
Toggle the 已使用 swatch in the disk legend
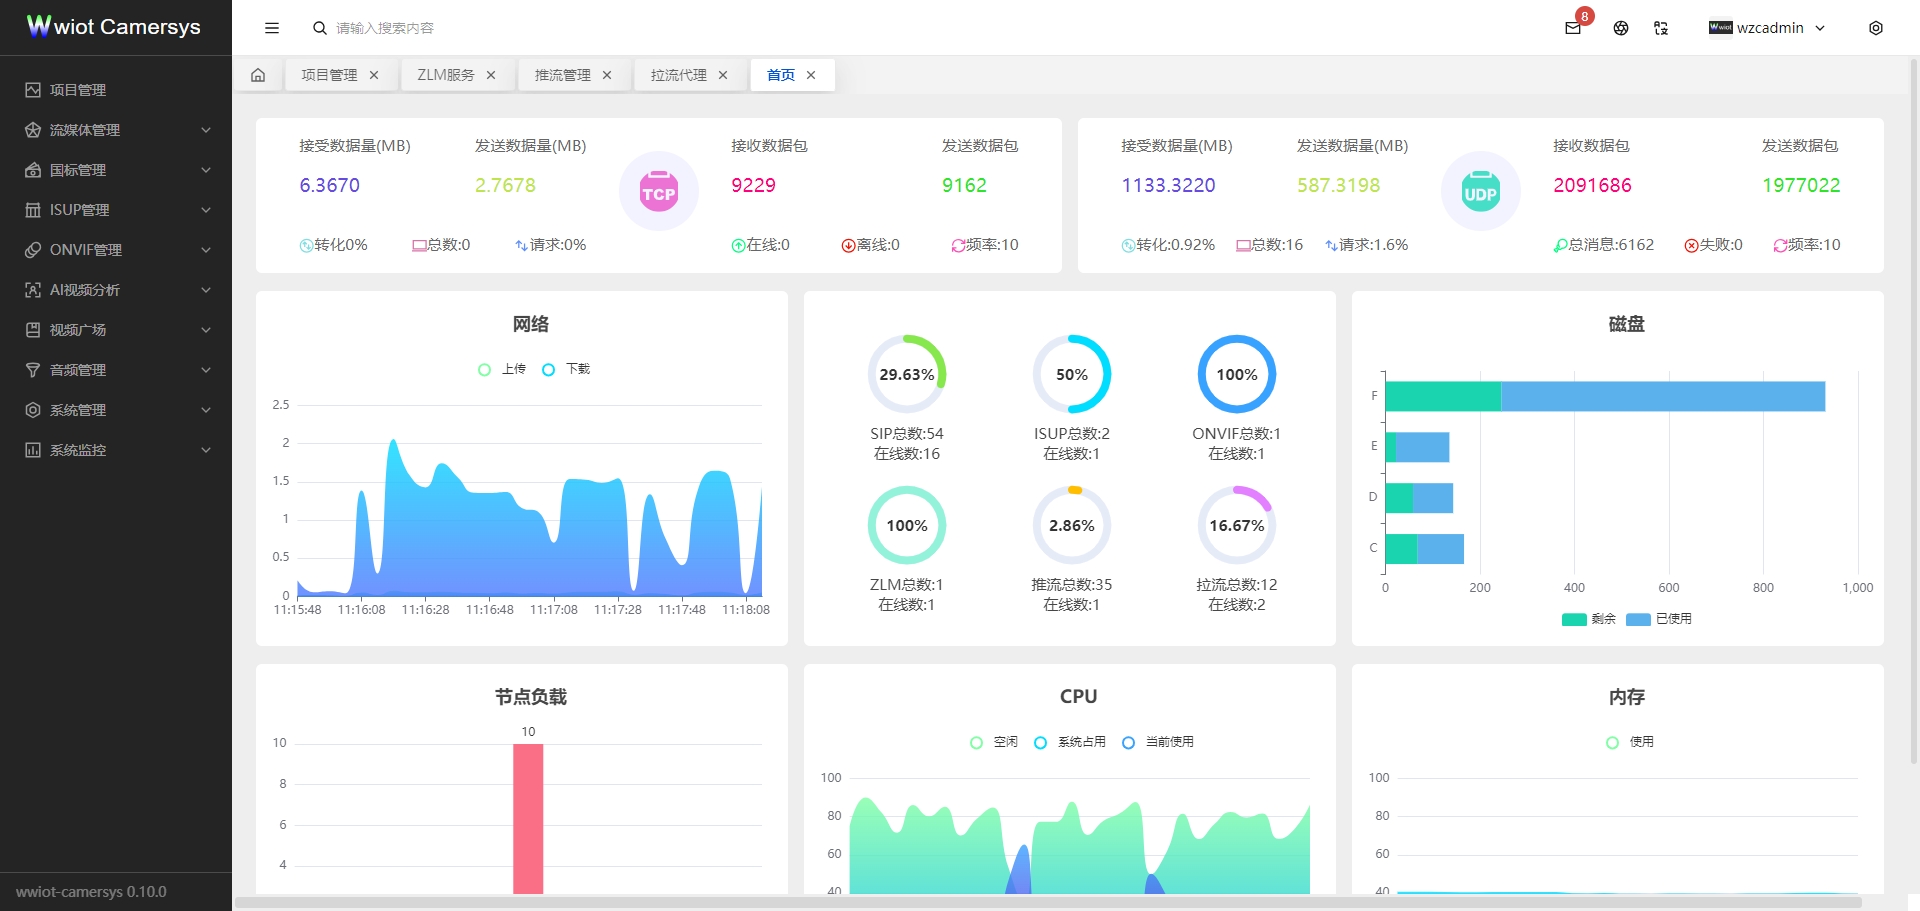click(x=1639, y=619)
